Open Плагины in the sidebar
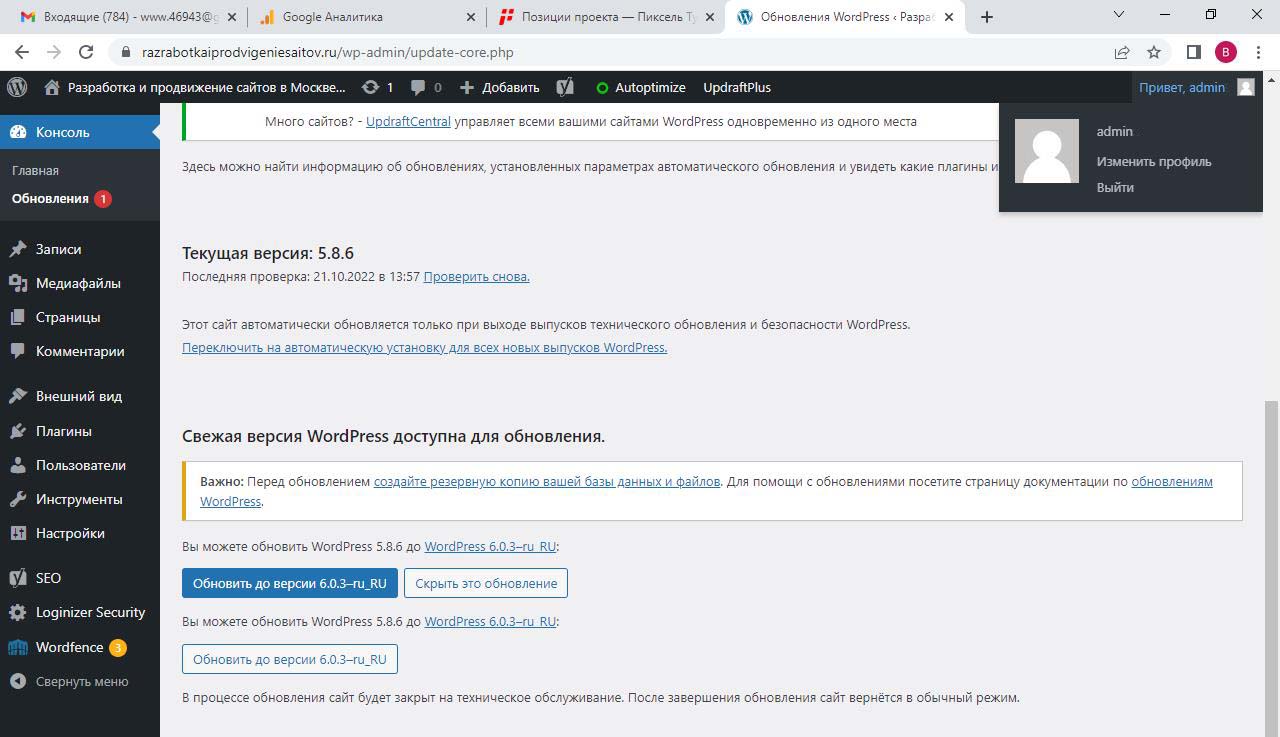The image size is (1280, 737). (x=63, y=431)
